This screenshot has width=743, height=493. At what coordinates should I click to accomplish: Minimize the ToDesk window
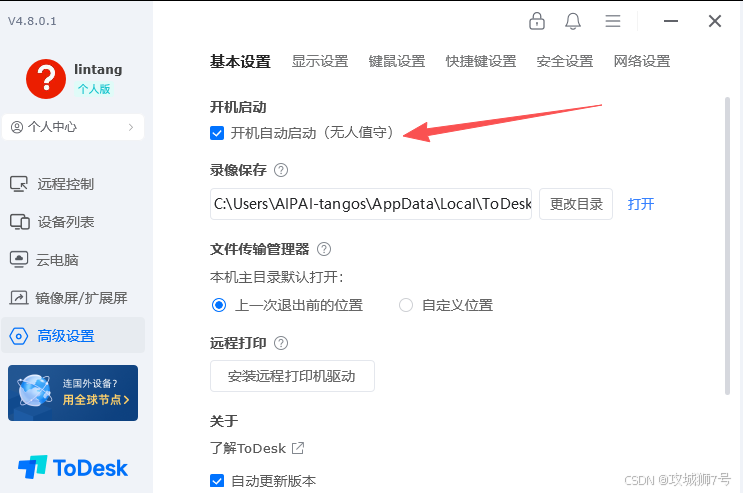[x=671, y=21]
